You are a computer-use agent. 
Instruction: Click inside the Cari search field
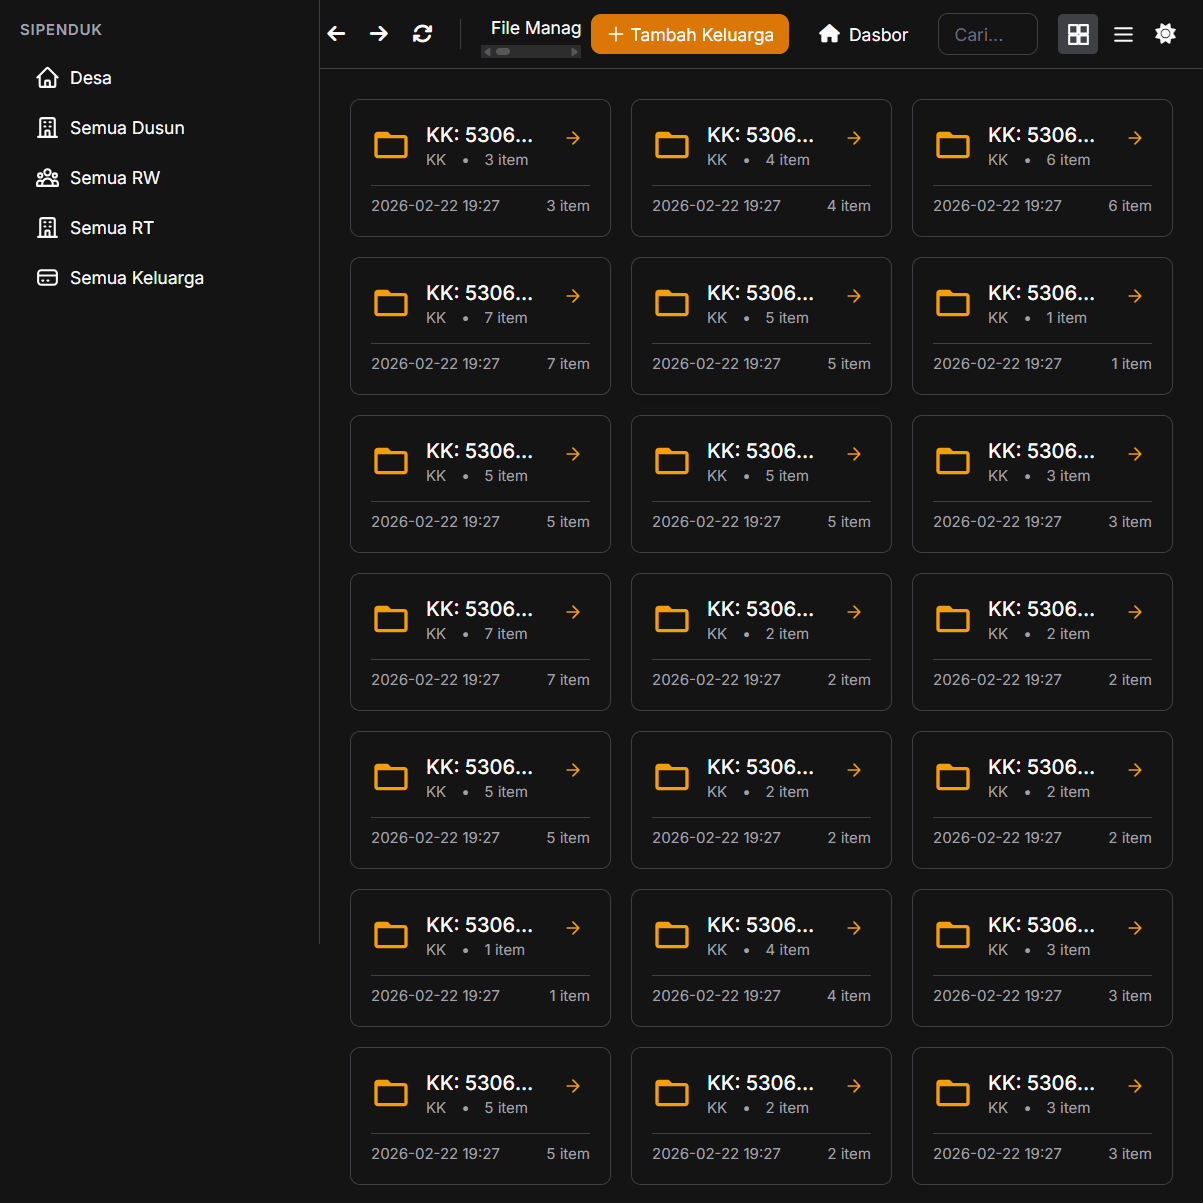987,33
